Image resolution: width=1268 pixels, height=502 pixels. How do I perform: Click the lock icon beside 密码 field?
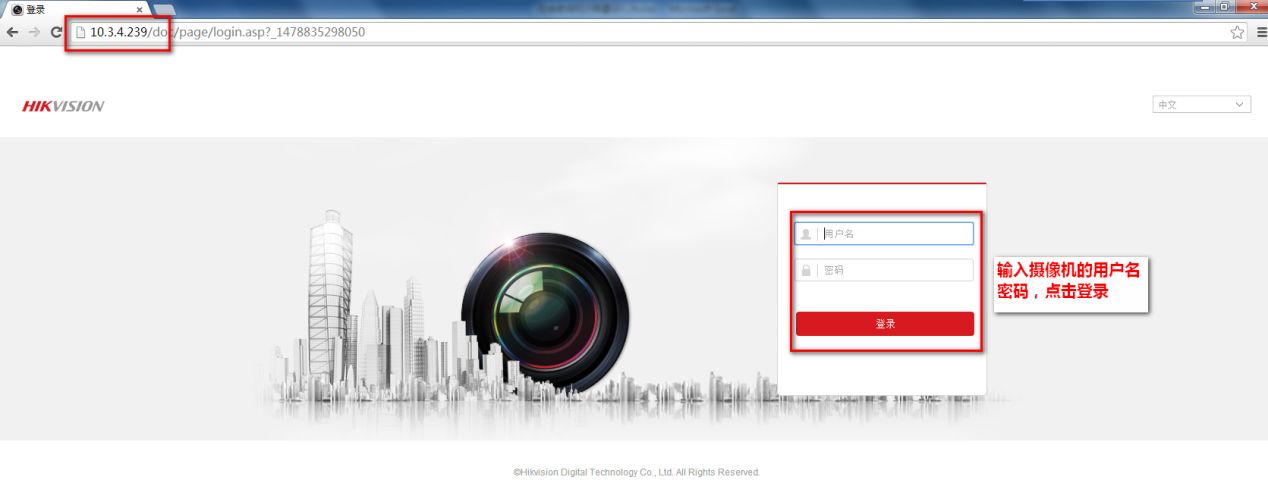(806, 270)
